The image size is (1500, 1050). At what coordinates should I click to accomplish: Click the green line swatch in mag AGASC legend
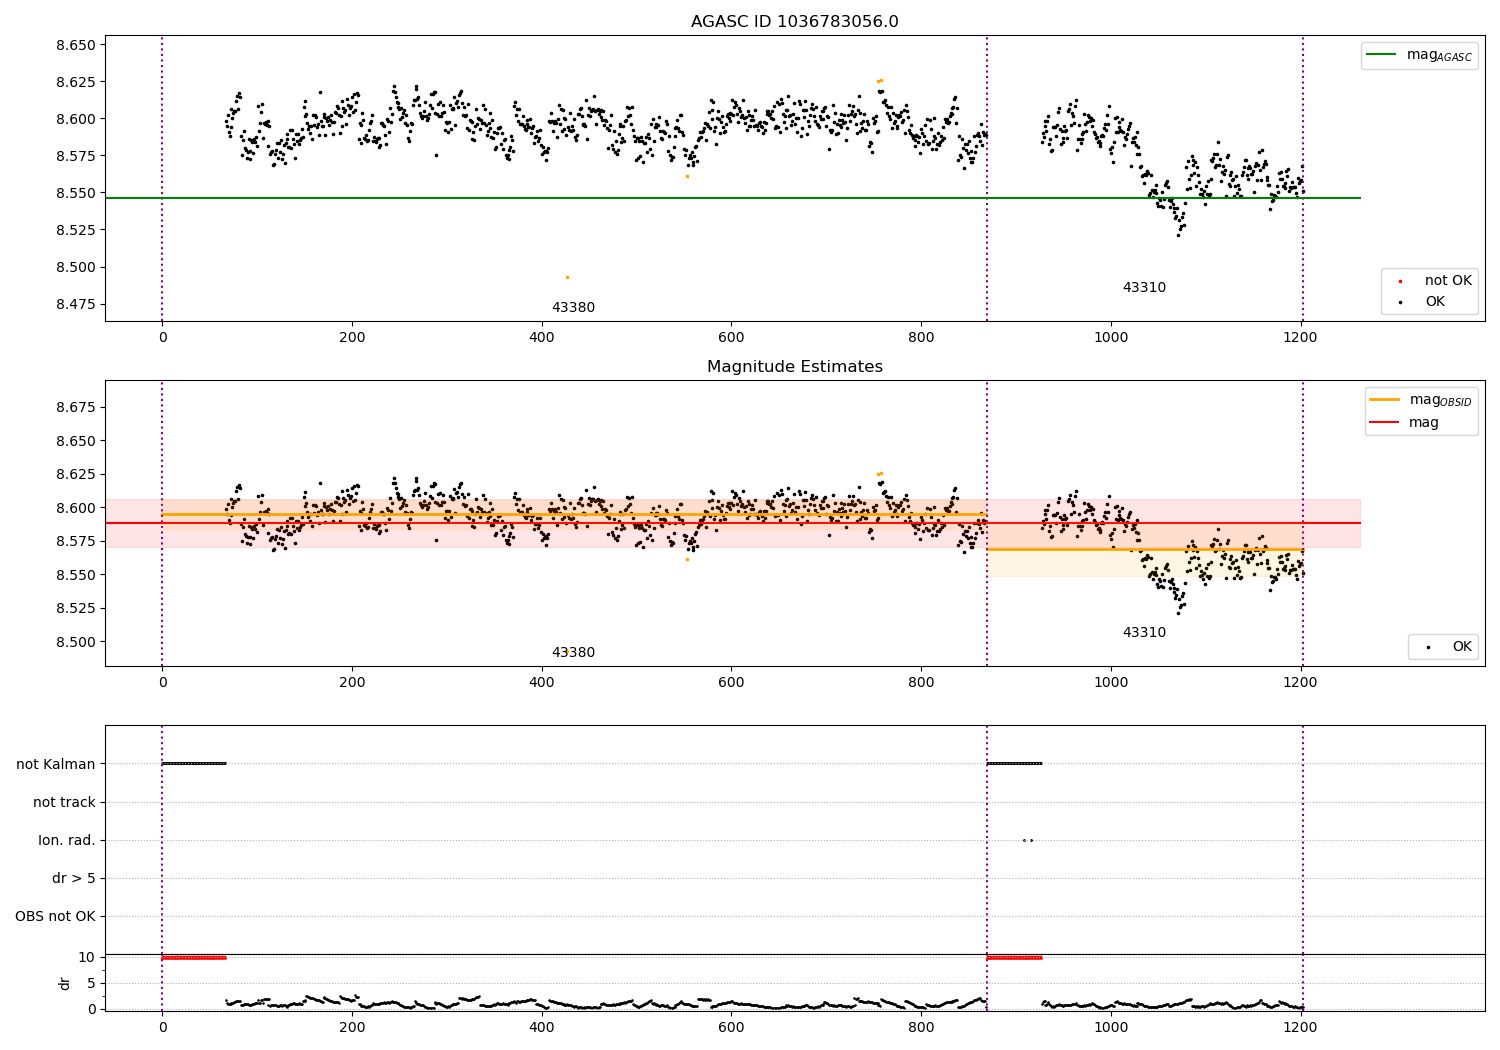1382,55
